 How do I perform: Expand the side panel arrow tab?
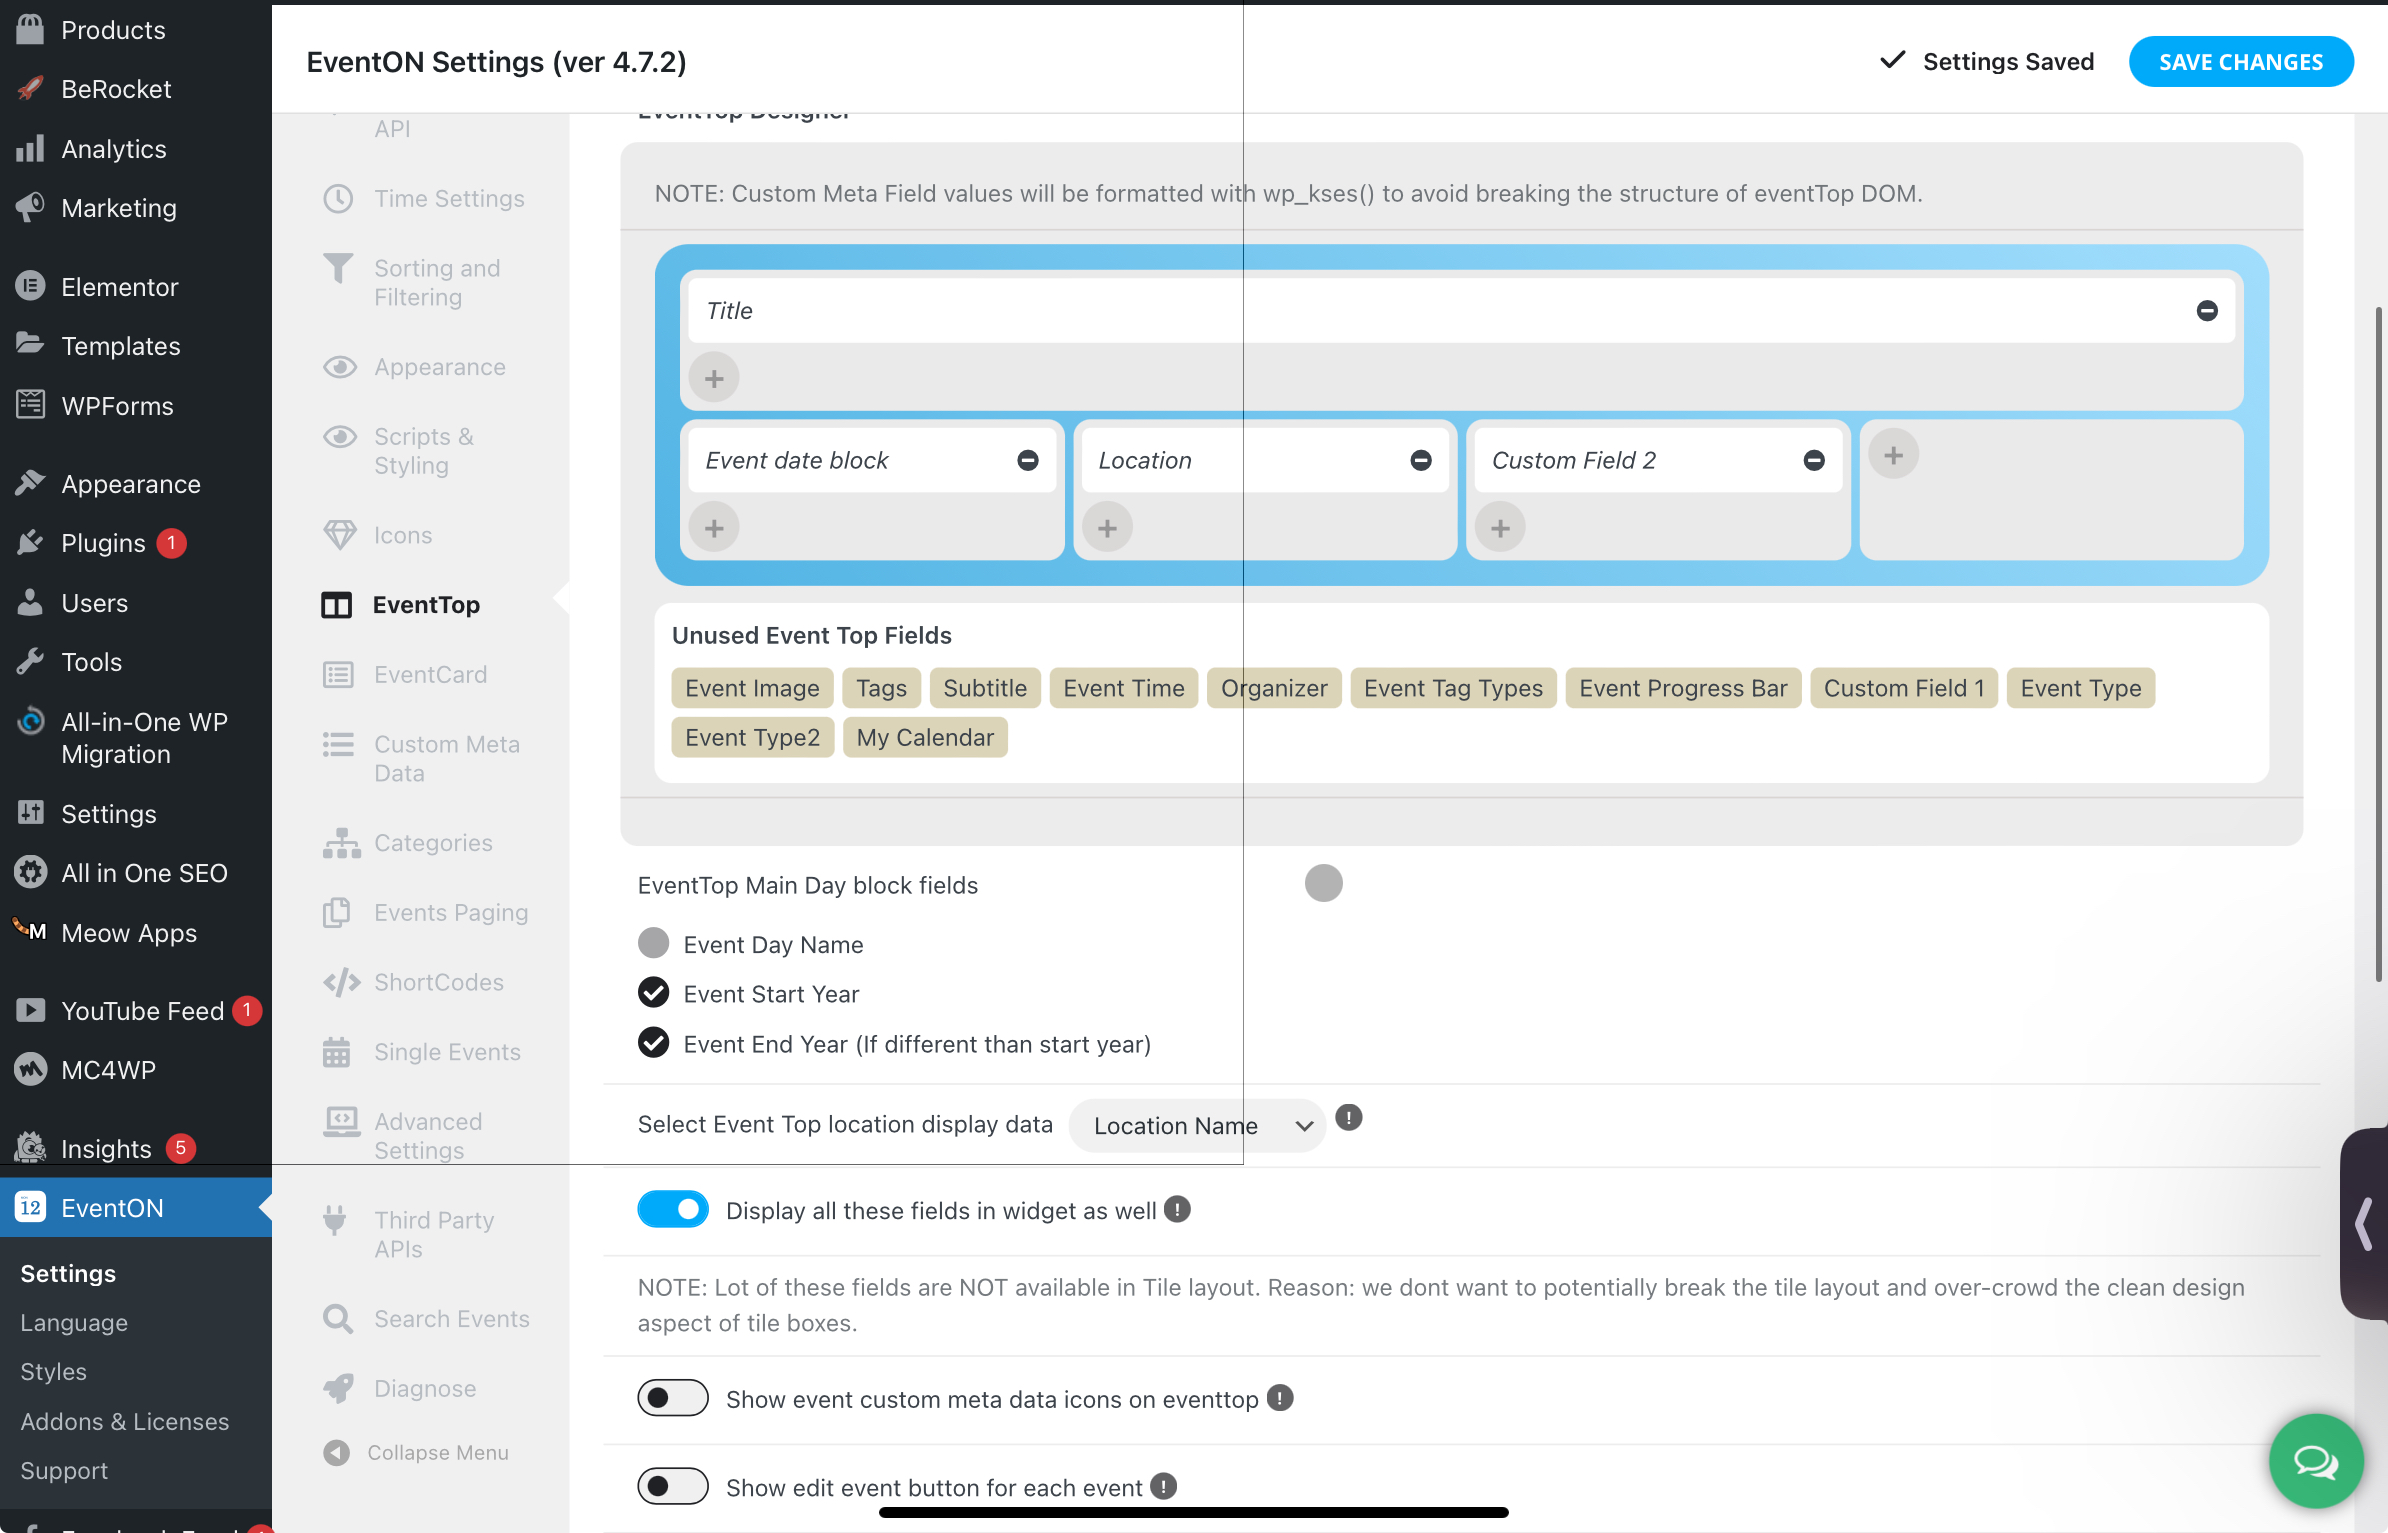[2364, 1224]
